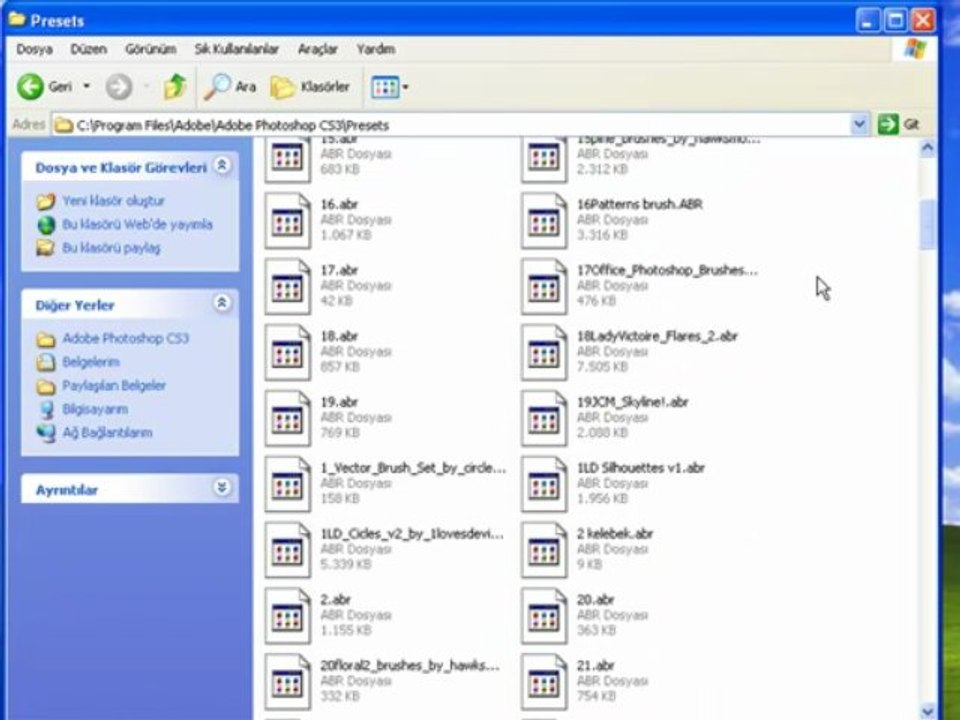The image size is (960, 720).
Task: Select the 16Patterns brush.ABR file icon
Action: click(544, 221)
